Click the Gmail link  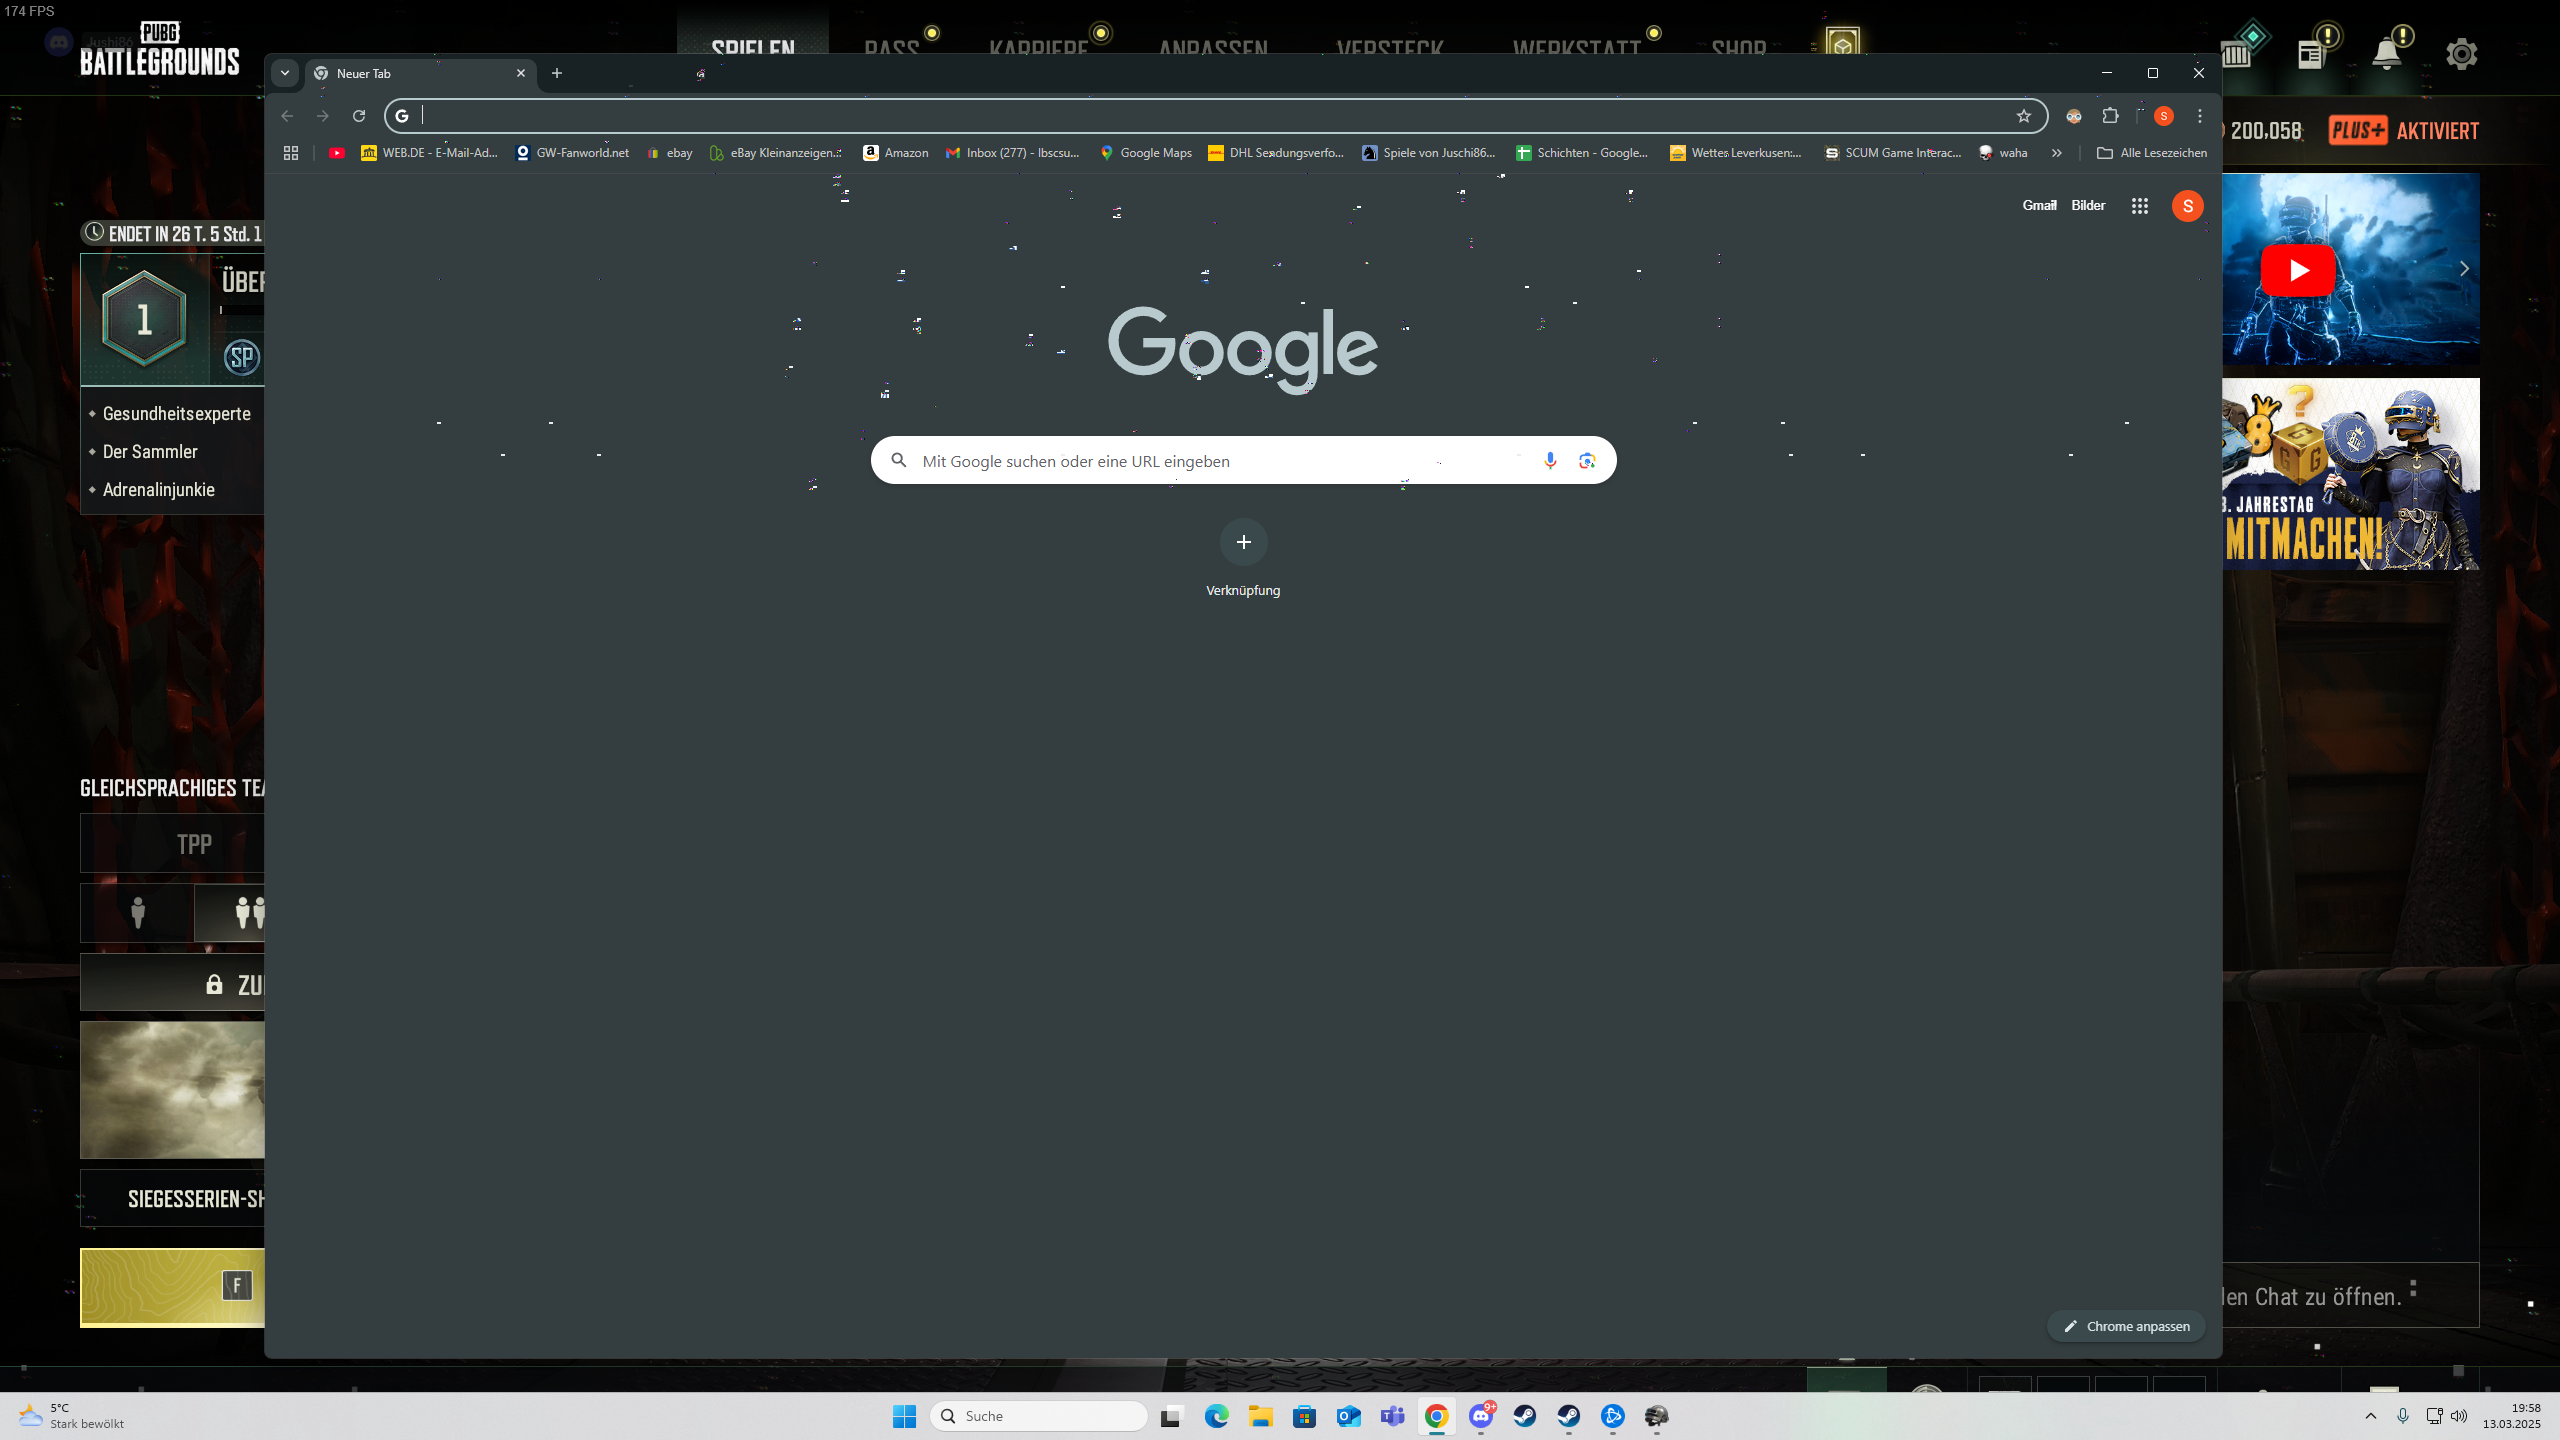click(2039, 205)
